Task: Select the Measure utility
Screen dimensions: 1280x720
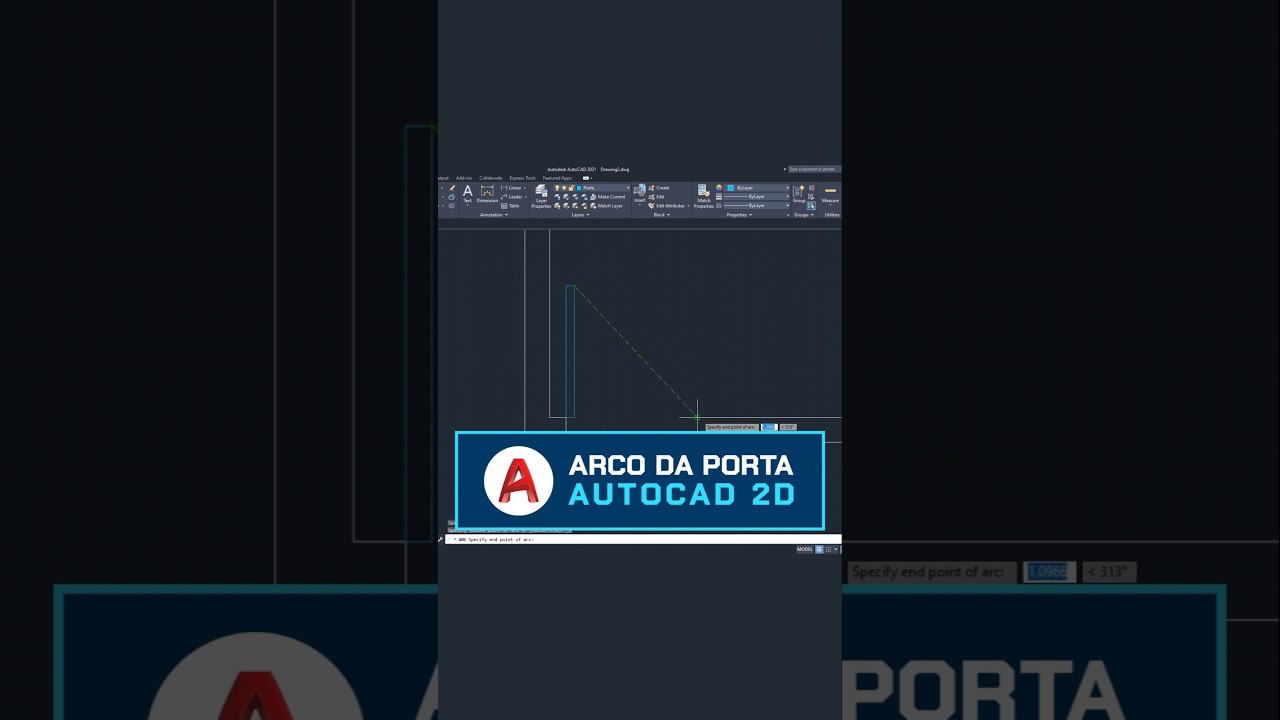Action: tap(830, 196)
